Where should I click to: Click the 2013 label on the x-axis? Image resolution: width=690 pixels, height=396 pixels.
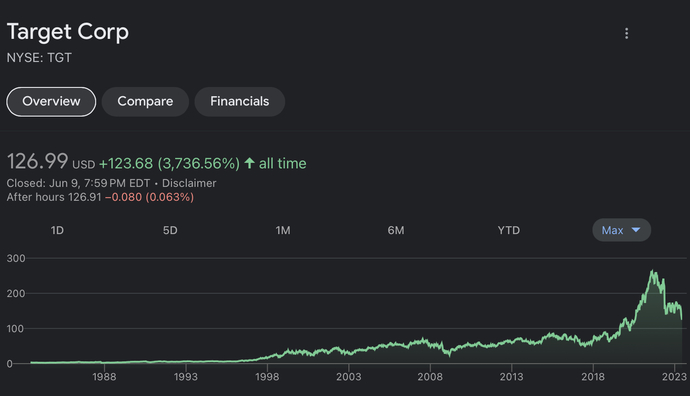pyautogui.click(x=511, y=377)
